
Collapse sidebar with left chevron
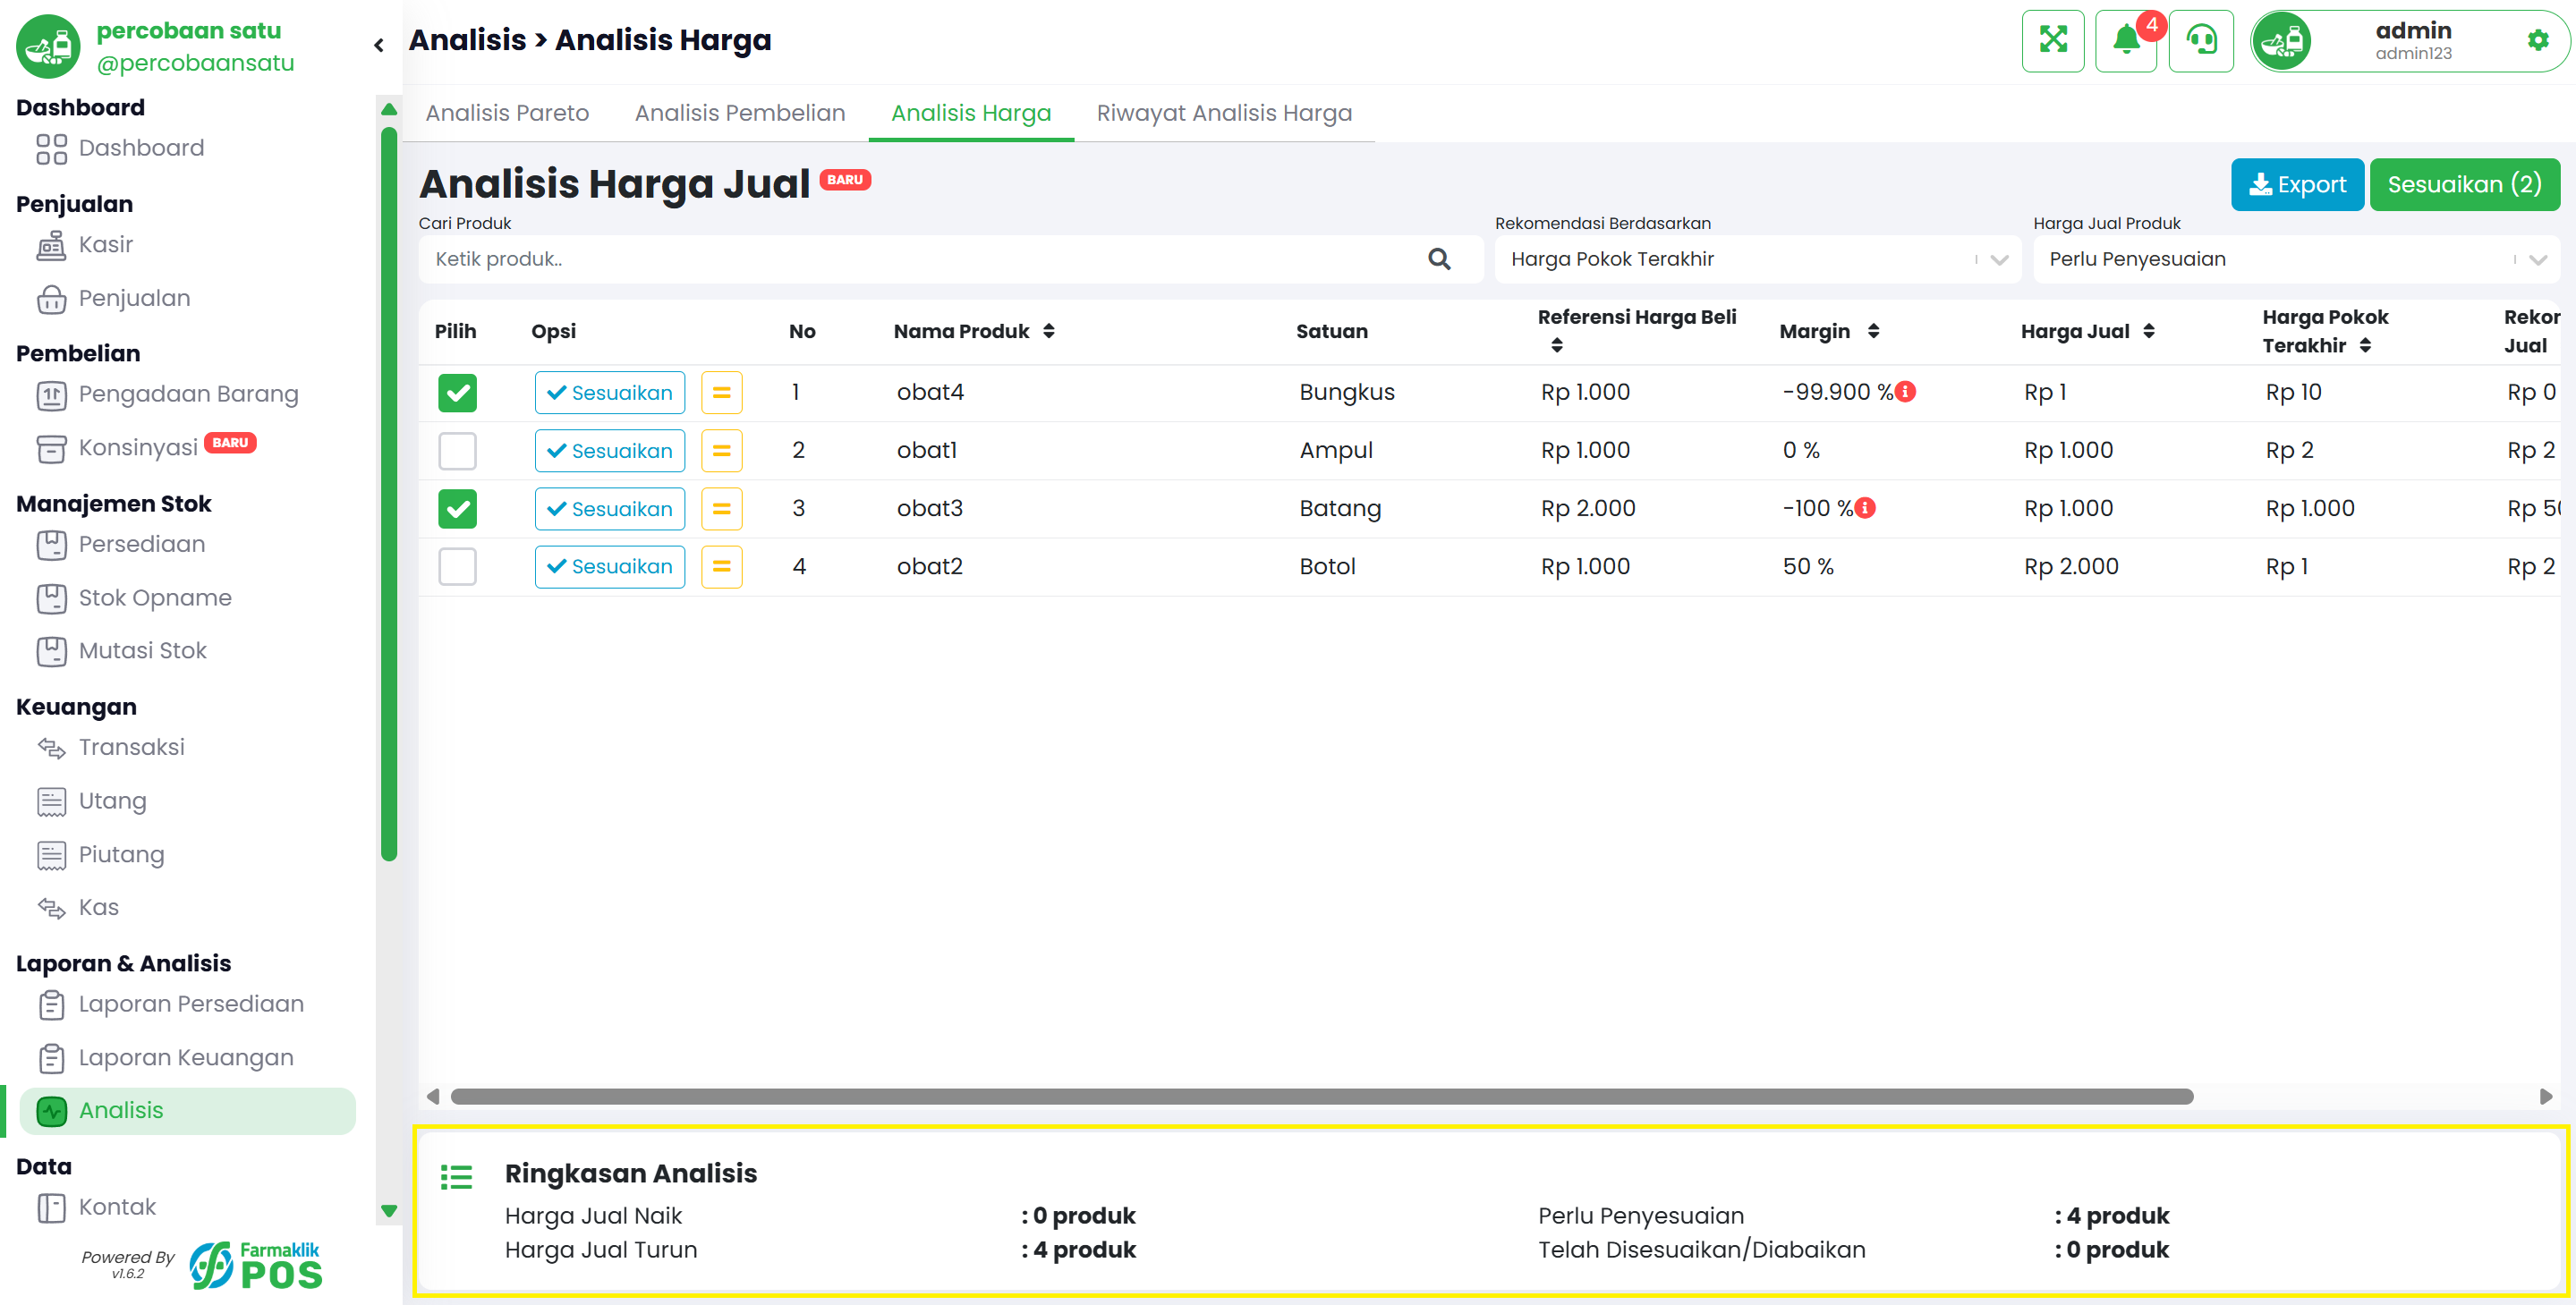click(x=379, y=45)
